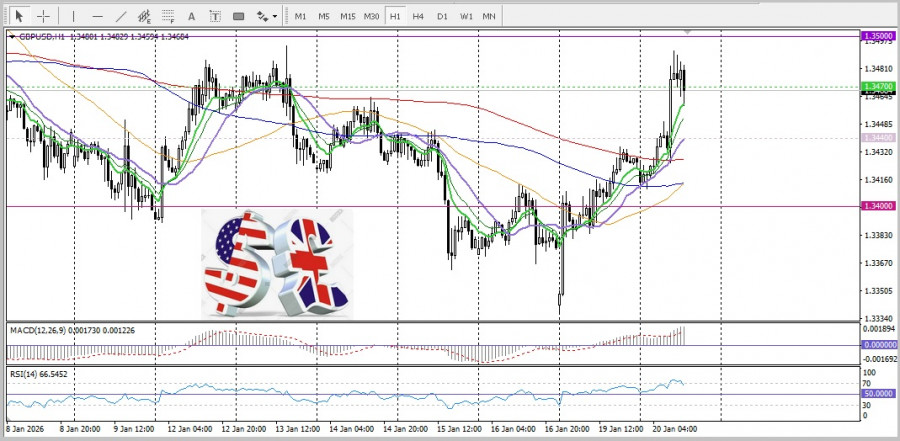This screenshot has width=900, height=441.
Task: Switch to M5 timeframe
Action: click(x=324, y=16)
